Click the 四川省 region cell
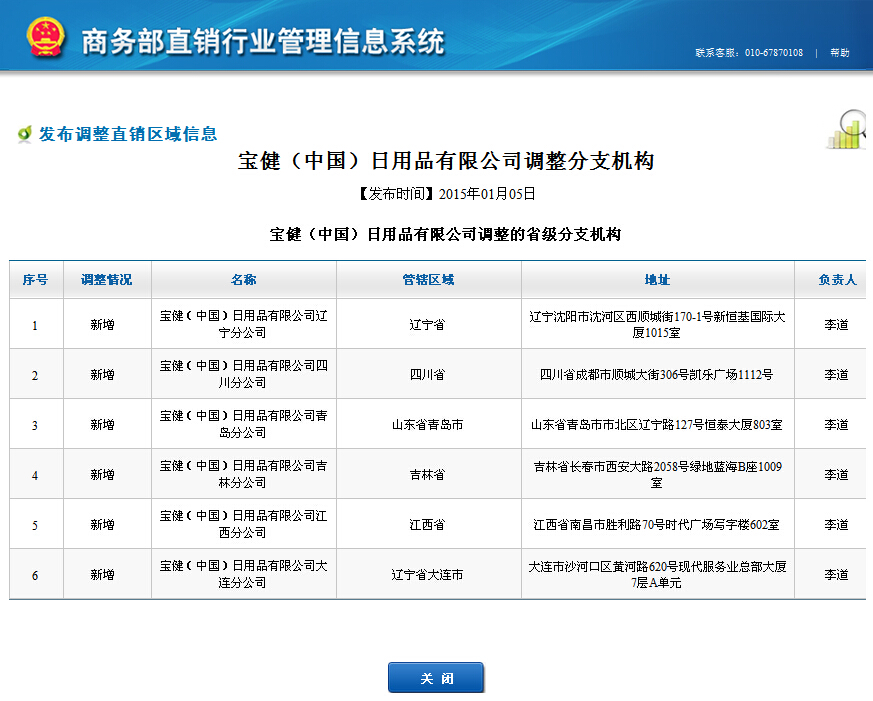The width and height of the screenshot is (873, 701). coord(428,374)
